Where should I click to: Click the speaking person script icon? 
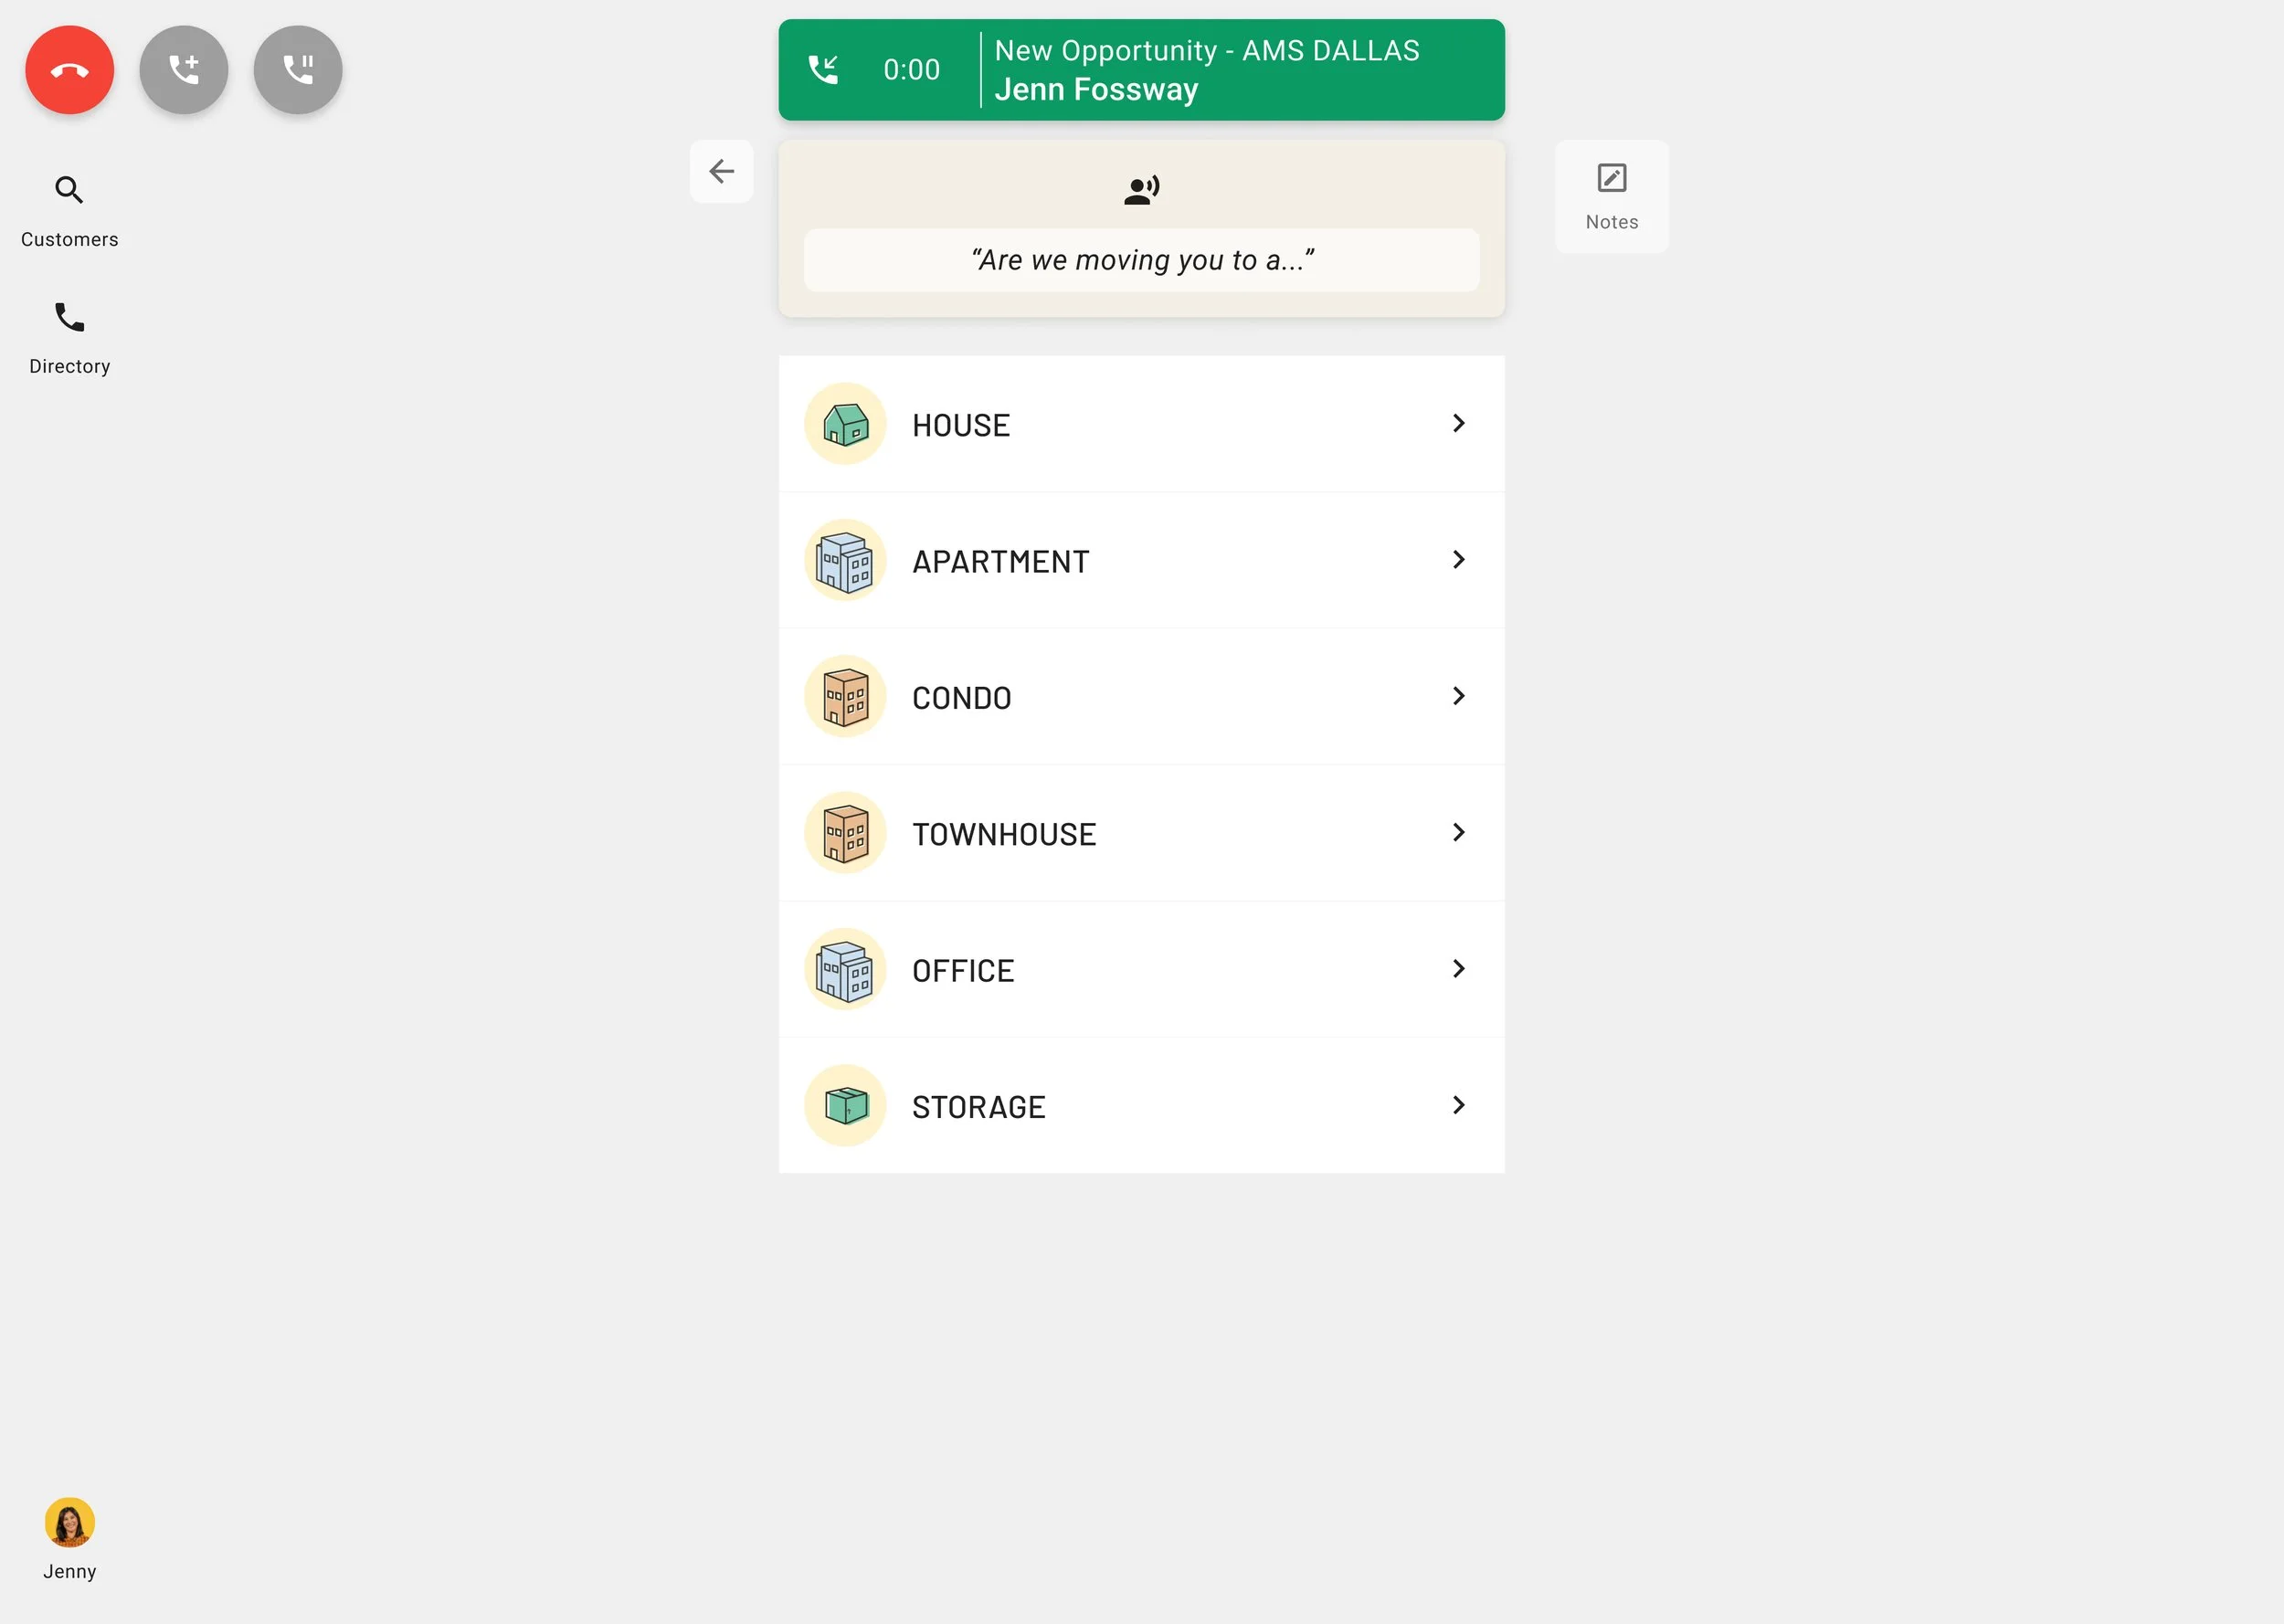1141,190
